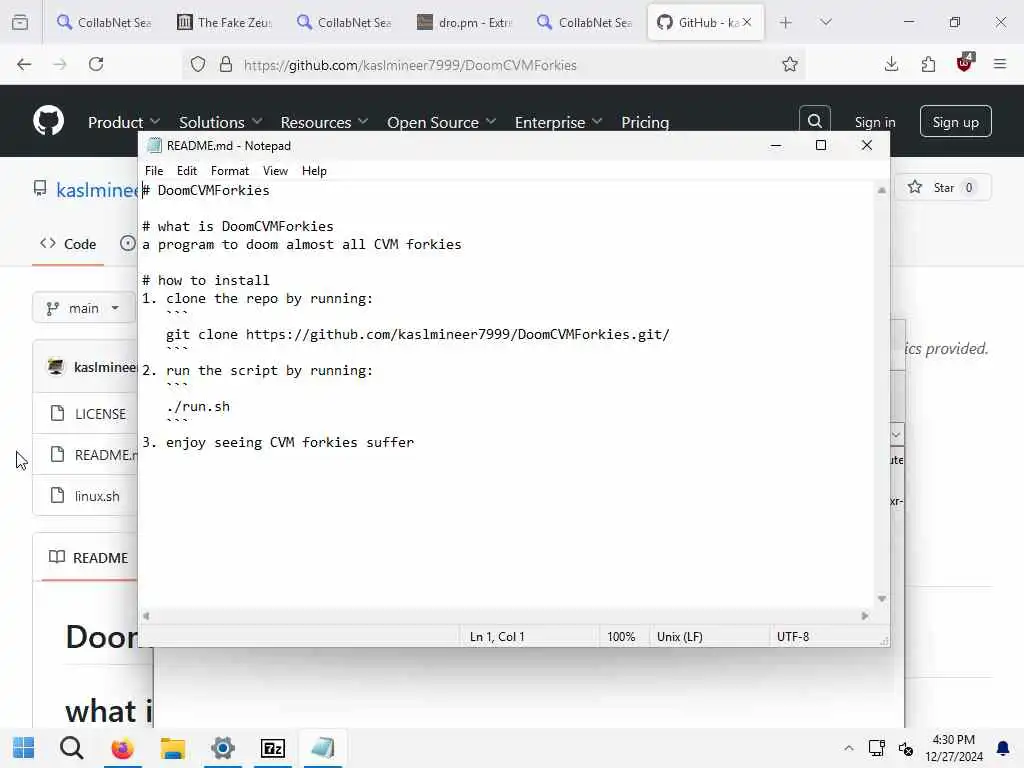Open the main branch dropdown

[84, 308]
